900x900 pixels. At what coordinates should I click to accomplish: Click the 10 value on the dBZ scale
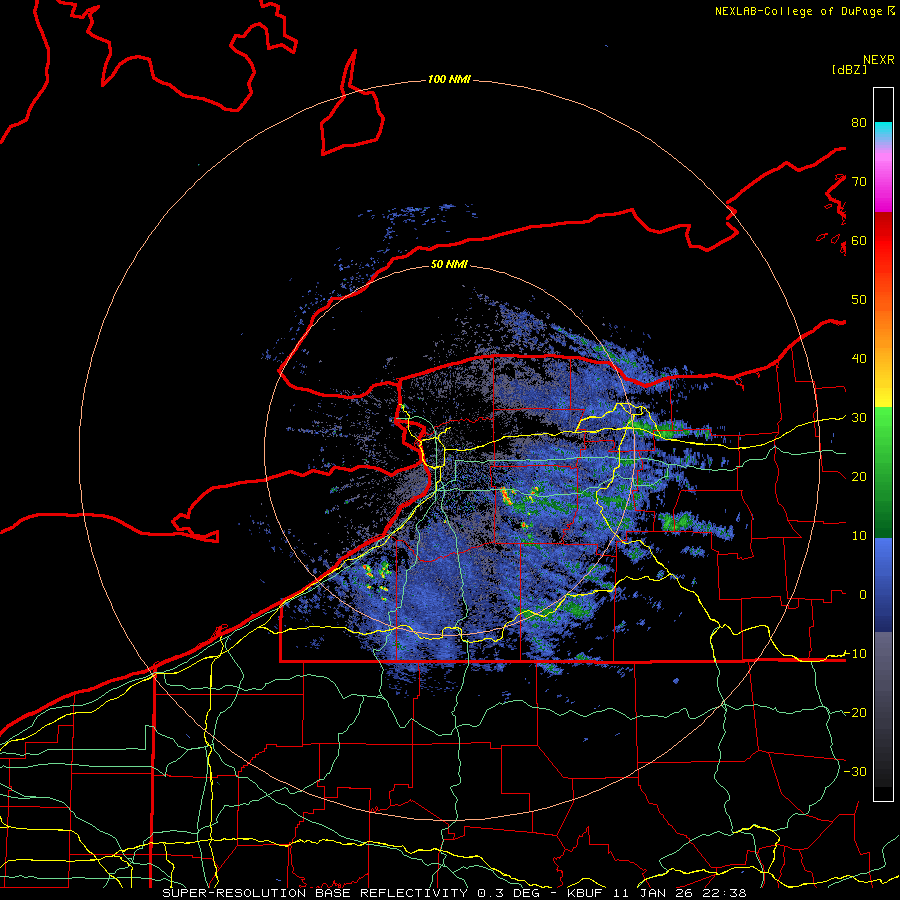(x=859, y=536)
